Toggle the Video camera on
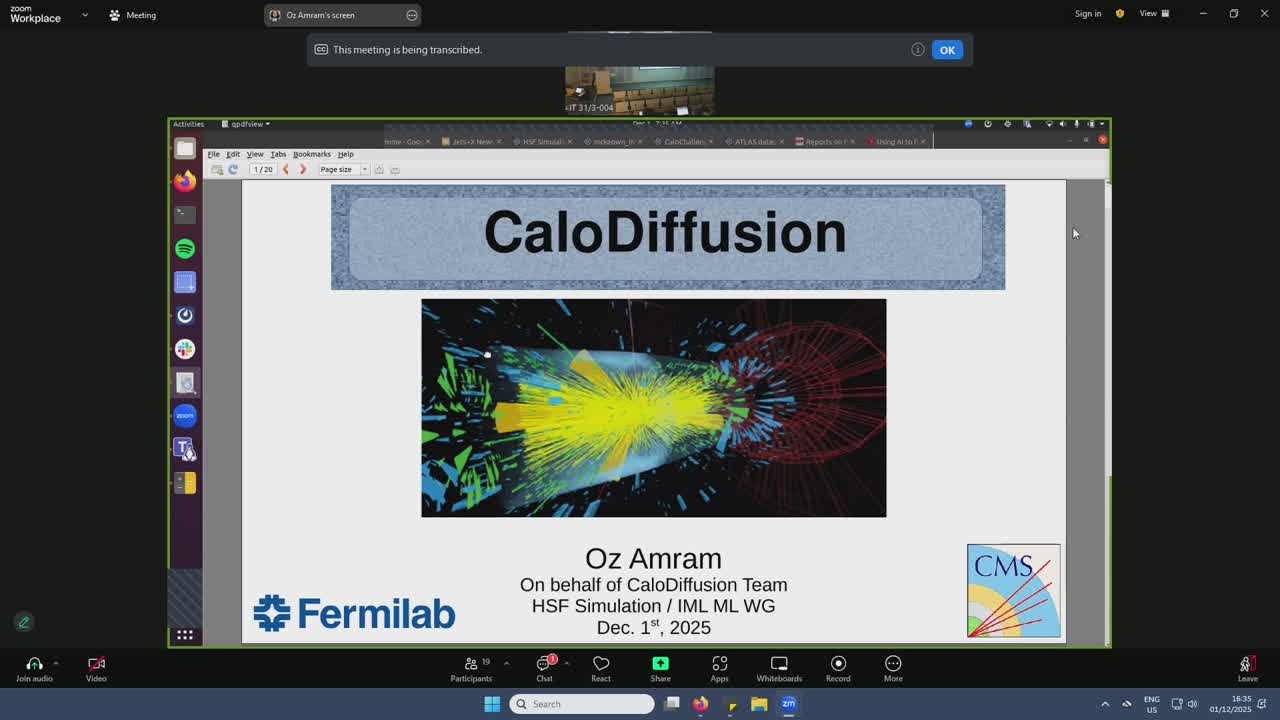Viewport: 1280px width, 720px height. (96, 668)
